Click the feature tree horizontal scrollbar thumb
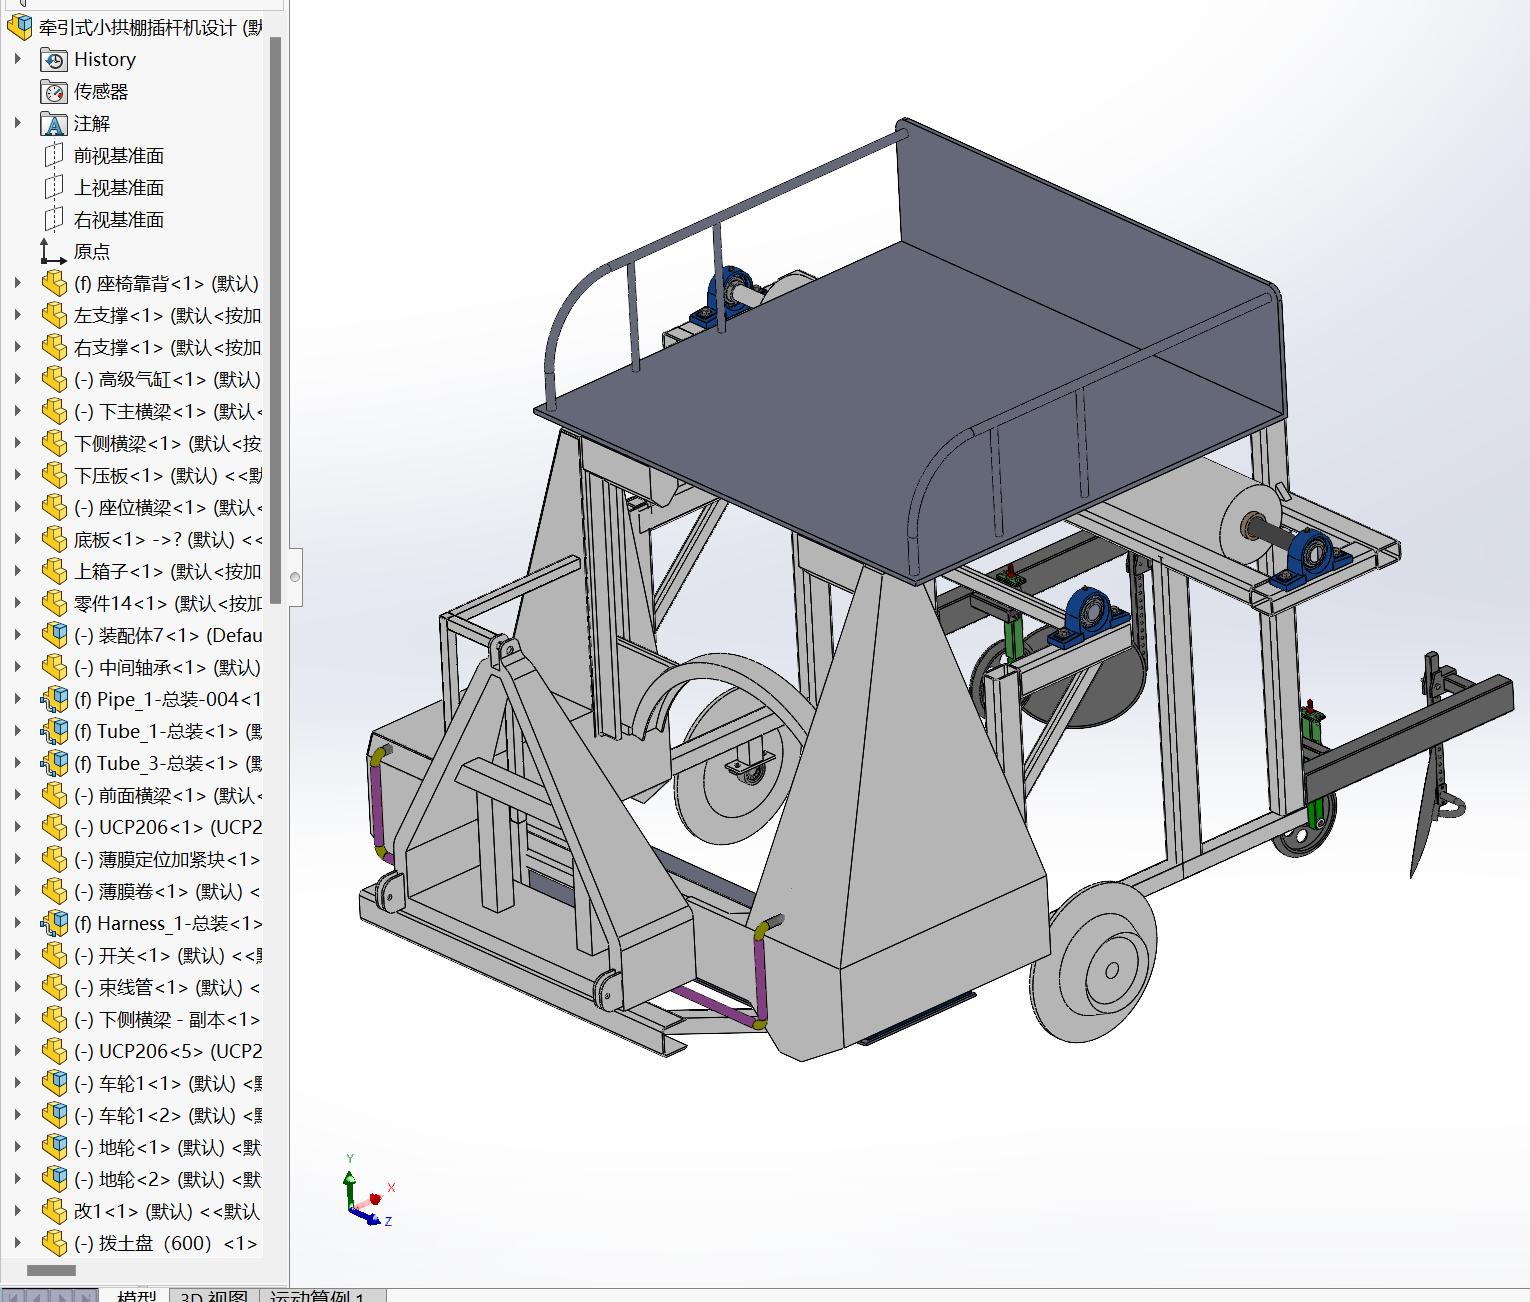The image size is (1530, 1302). pos(51,1270)
